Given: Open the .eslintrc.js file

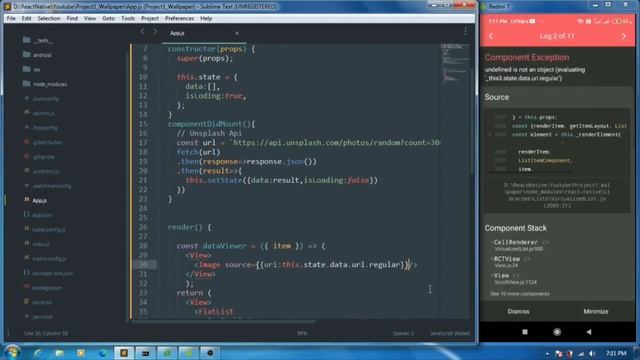Looking at the screenshot, I should (x=43, y=113).
